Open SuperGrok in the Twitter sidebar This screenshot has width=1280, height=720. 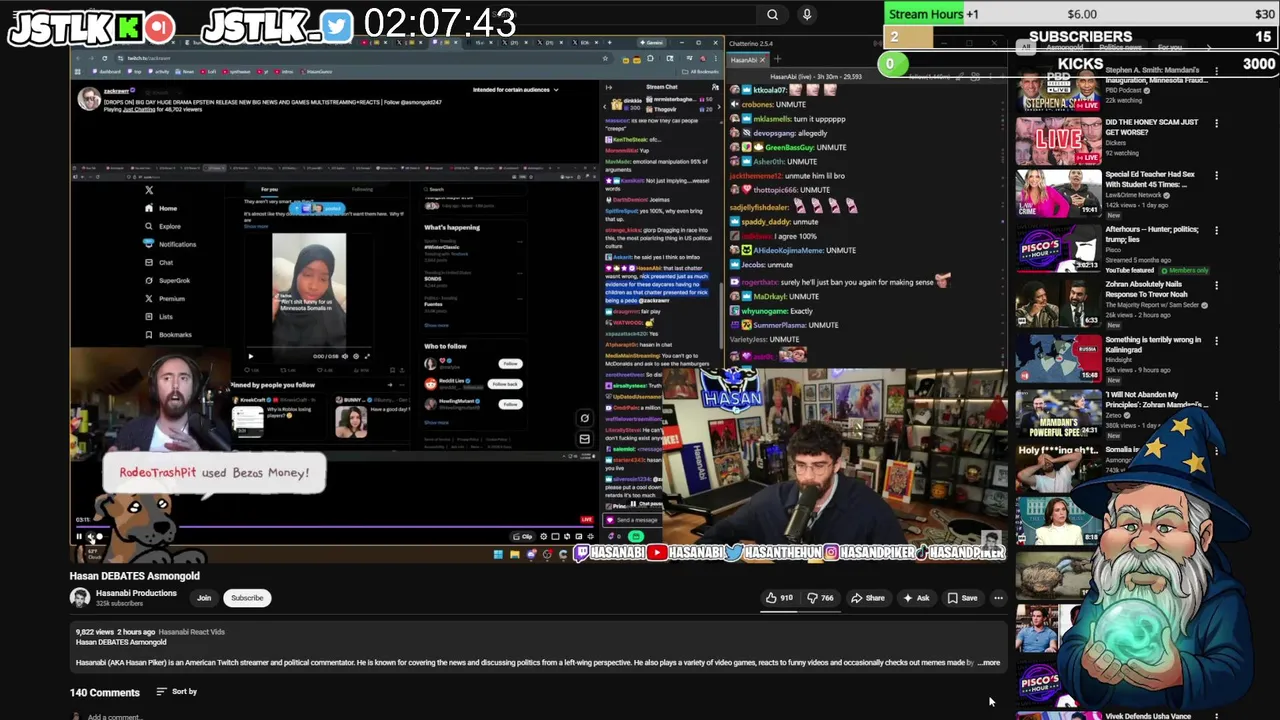(x=167, y=280)
